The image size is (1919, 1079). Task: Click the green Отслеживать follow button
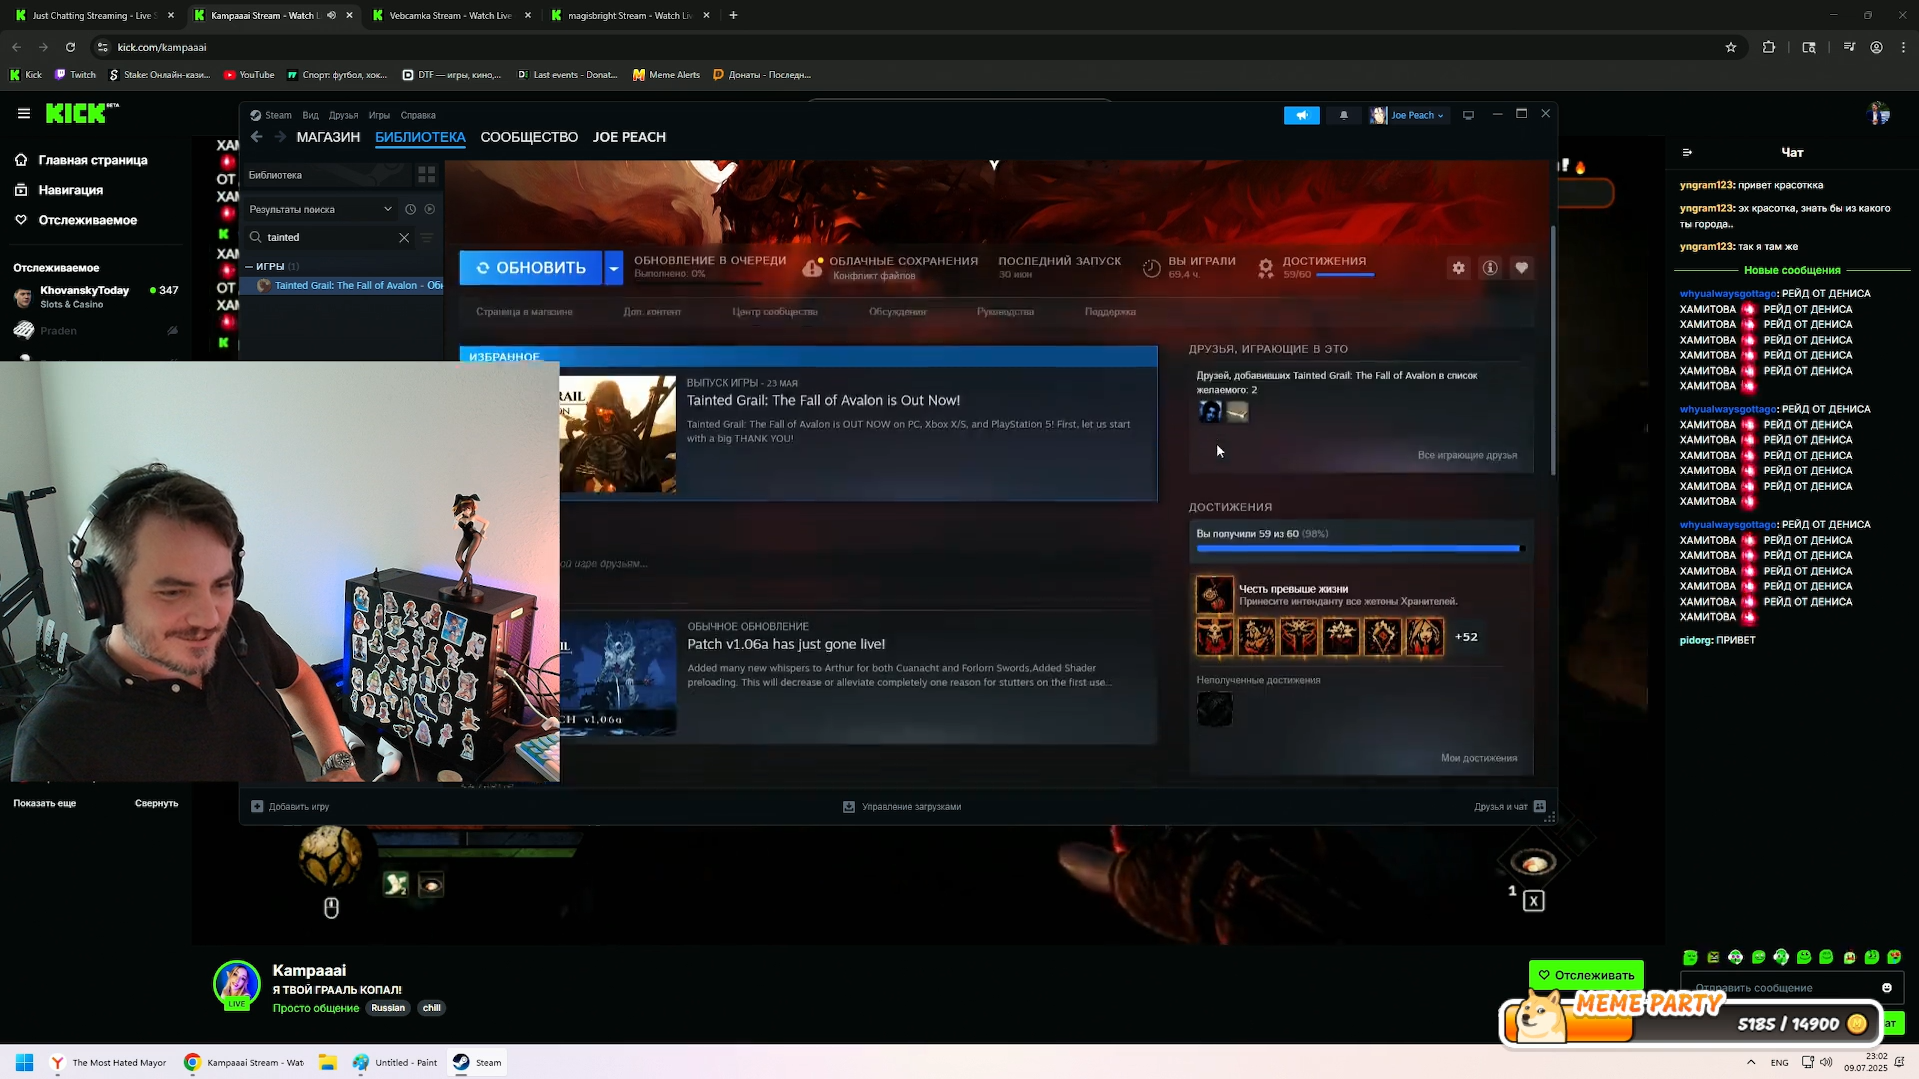(1586, 975)
